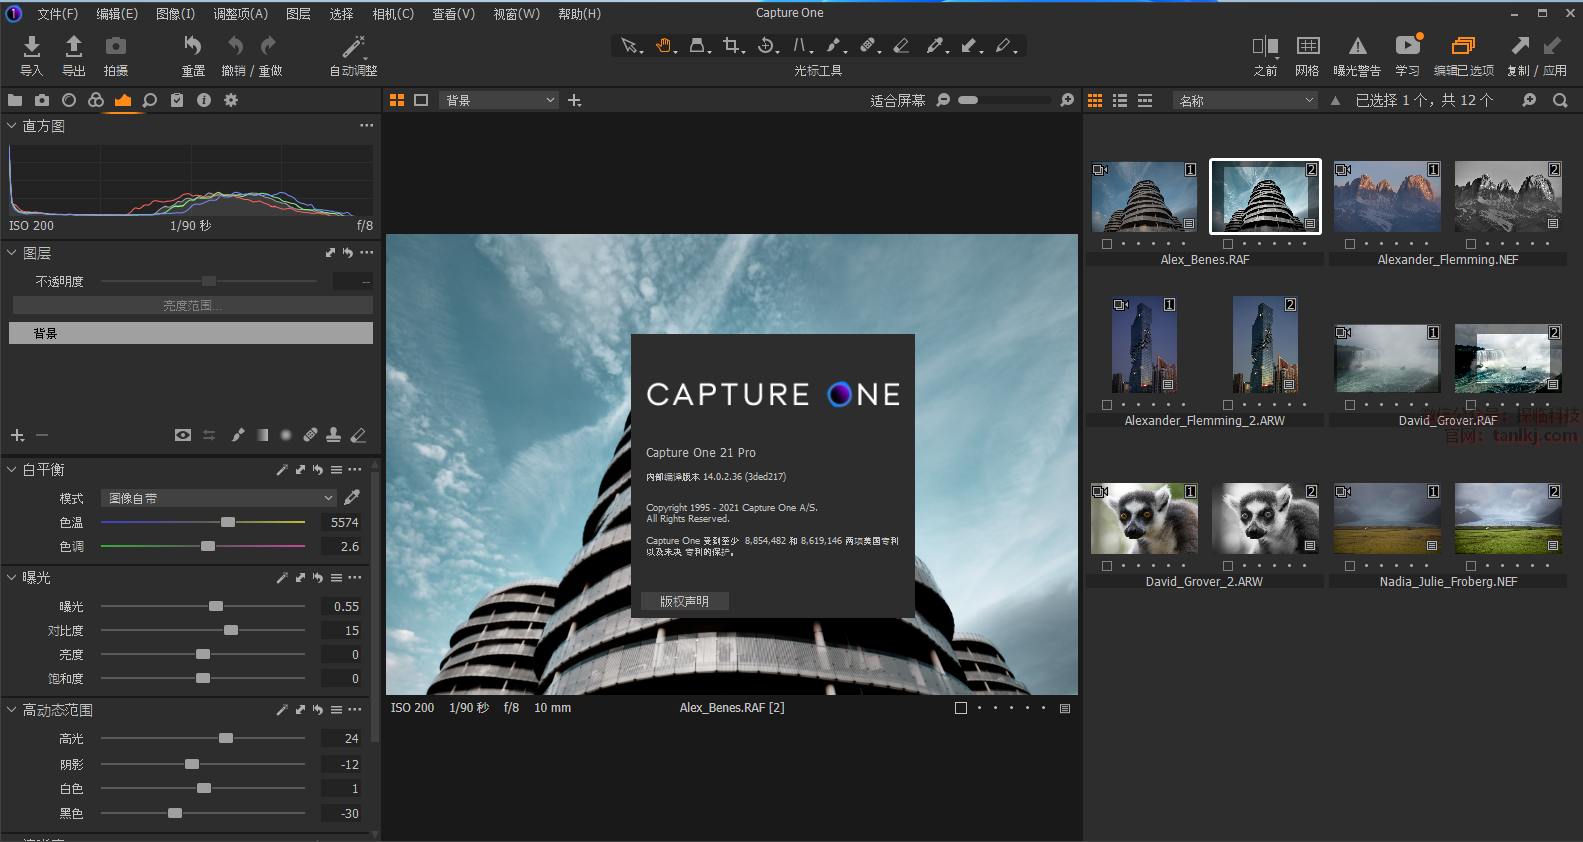The width and height of the screenshot is (1583, 842).
Task: Click the Auto Adjust (自动调整) wand icon
Action: point(354,46)
